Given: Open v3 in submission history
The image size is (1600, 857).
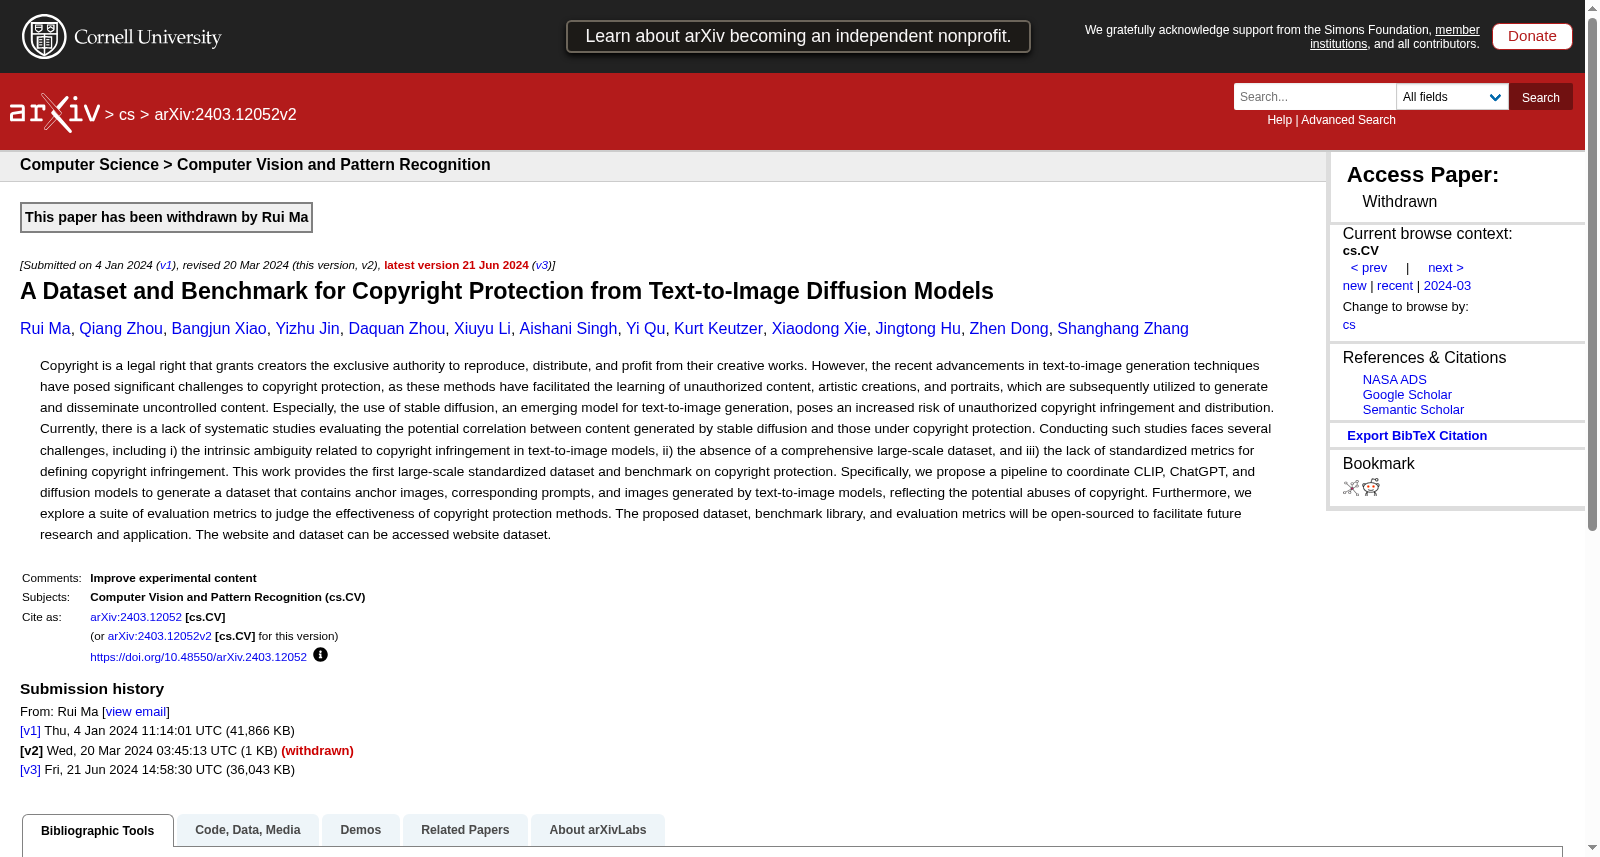Looking at the screenshot, I should 30,770.
